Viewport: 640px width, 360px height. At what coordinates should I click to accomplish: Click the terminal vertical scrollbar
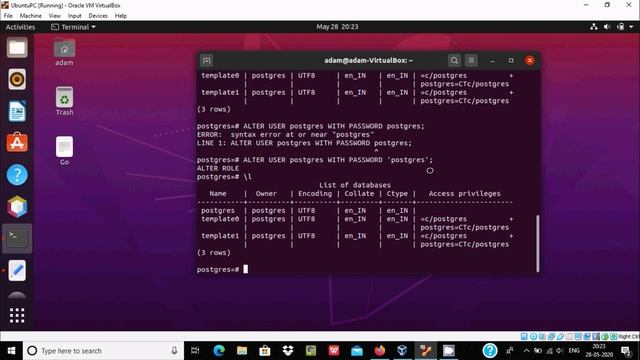point(538,243)
